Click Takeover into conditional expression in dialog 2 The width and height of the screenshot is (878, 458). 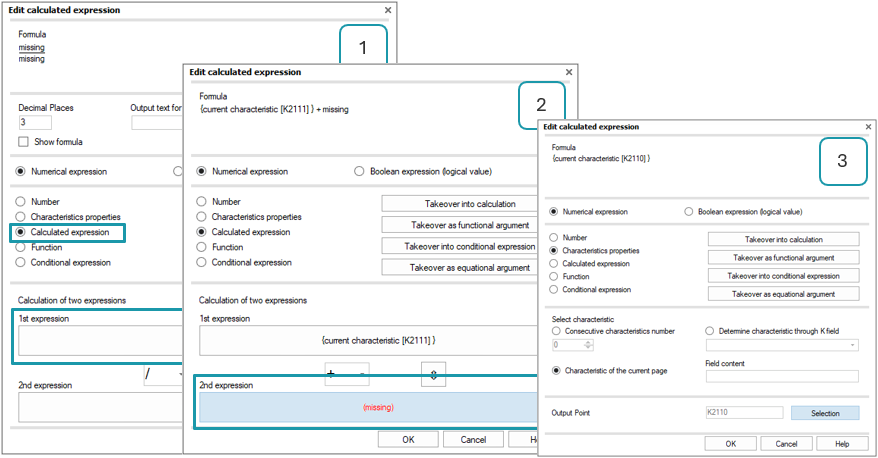click(x=459, y=246)
